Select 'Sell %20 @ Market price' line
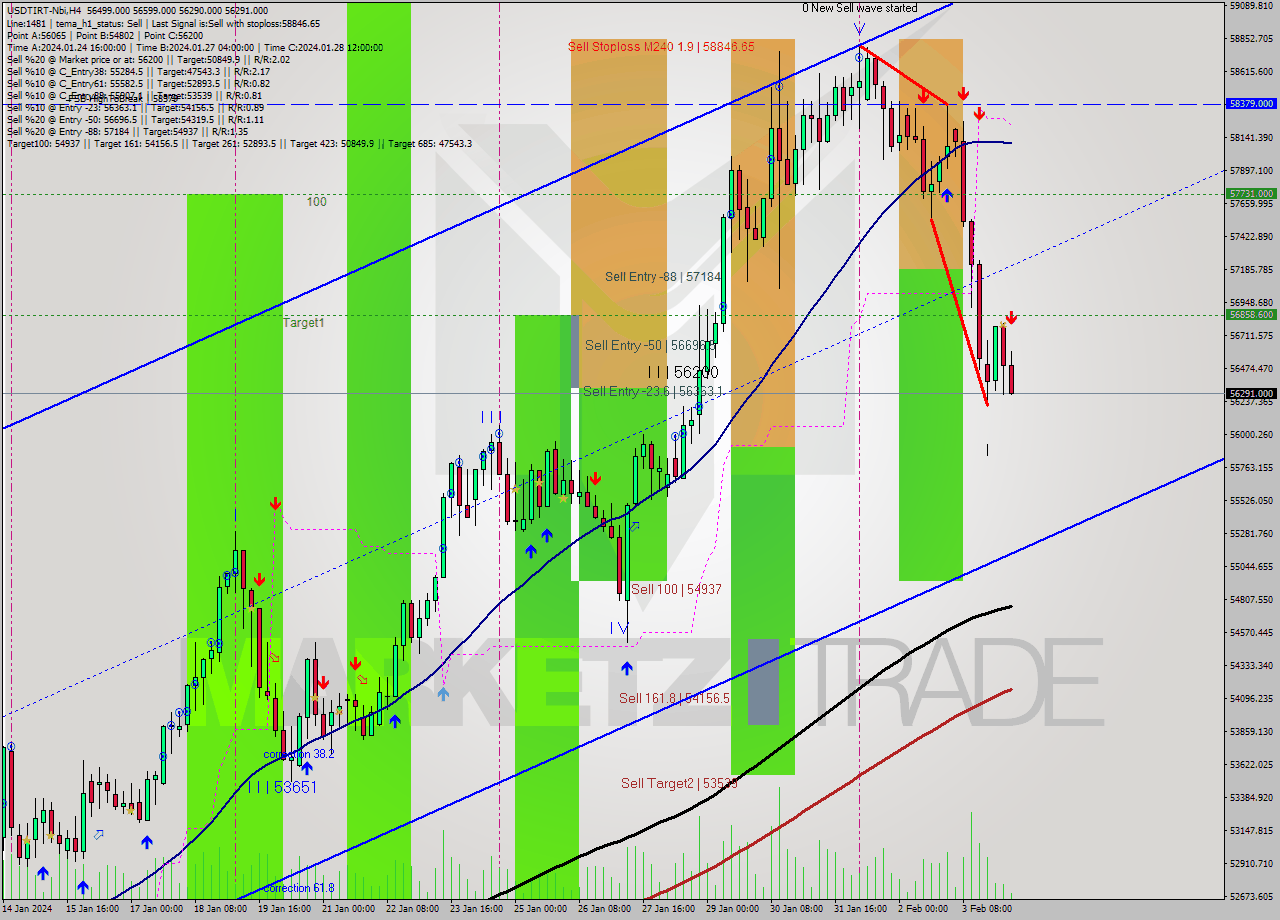Image resolution: width=1280 pixels, height=920 pixels. pos(148,59)
